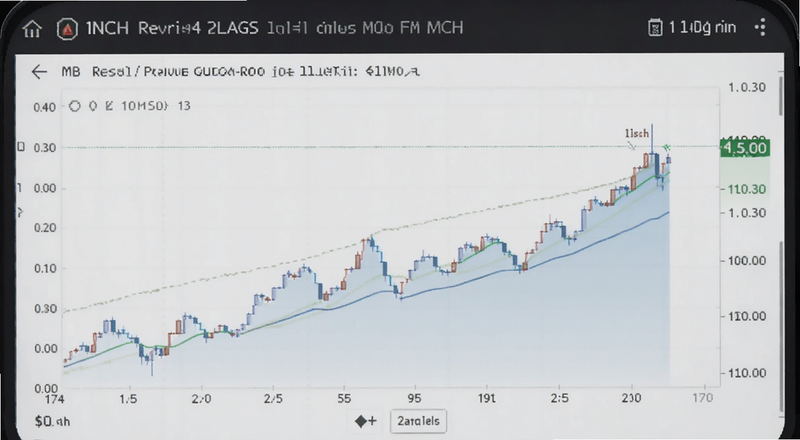Viewport: 800px width, 440px height.
Task: Click the '191' time axis label
Action: coord(487,398)
